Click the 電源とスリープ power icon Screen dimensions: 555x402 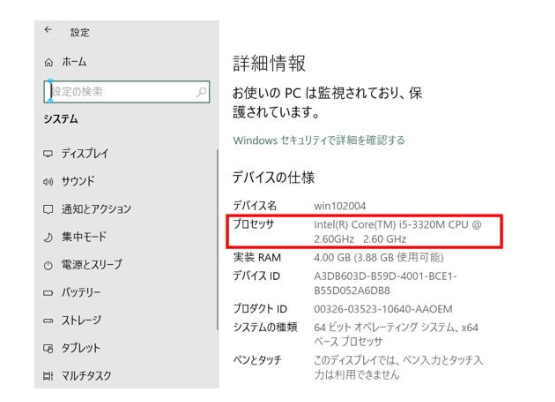(48, 265)
